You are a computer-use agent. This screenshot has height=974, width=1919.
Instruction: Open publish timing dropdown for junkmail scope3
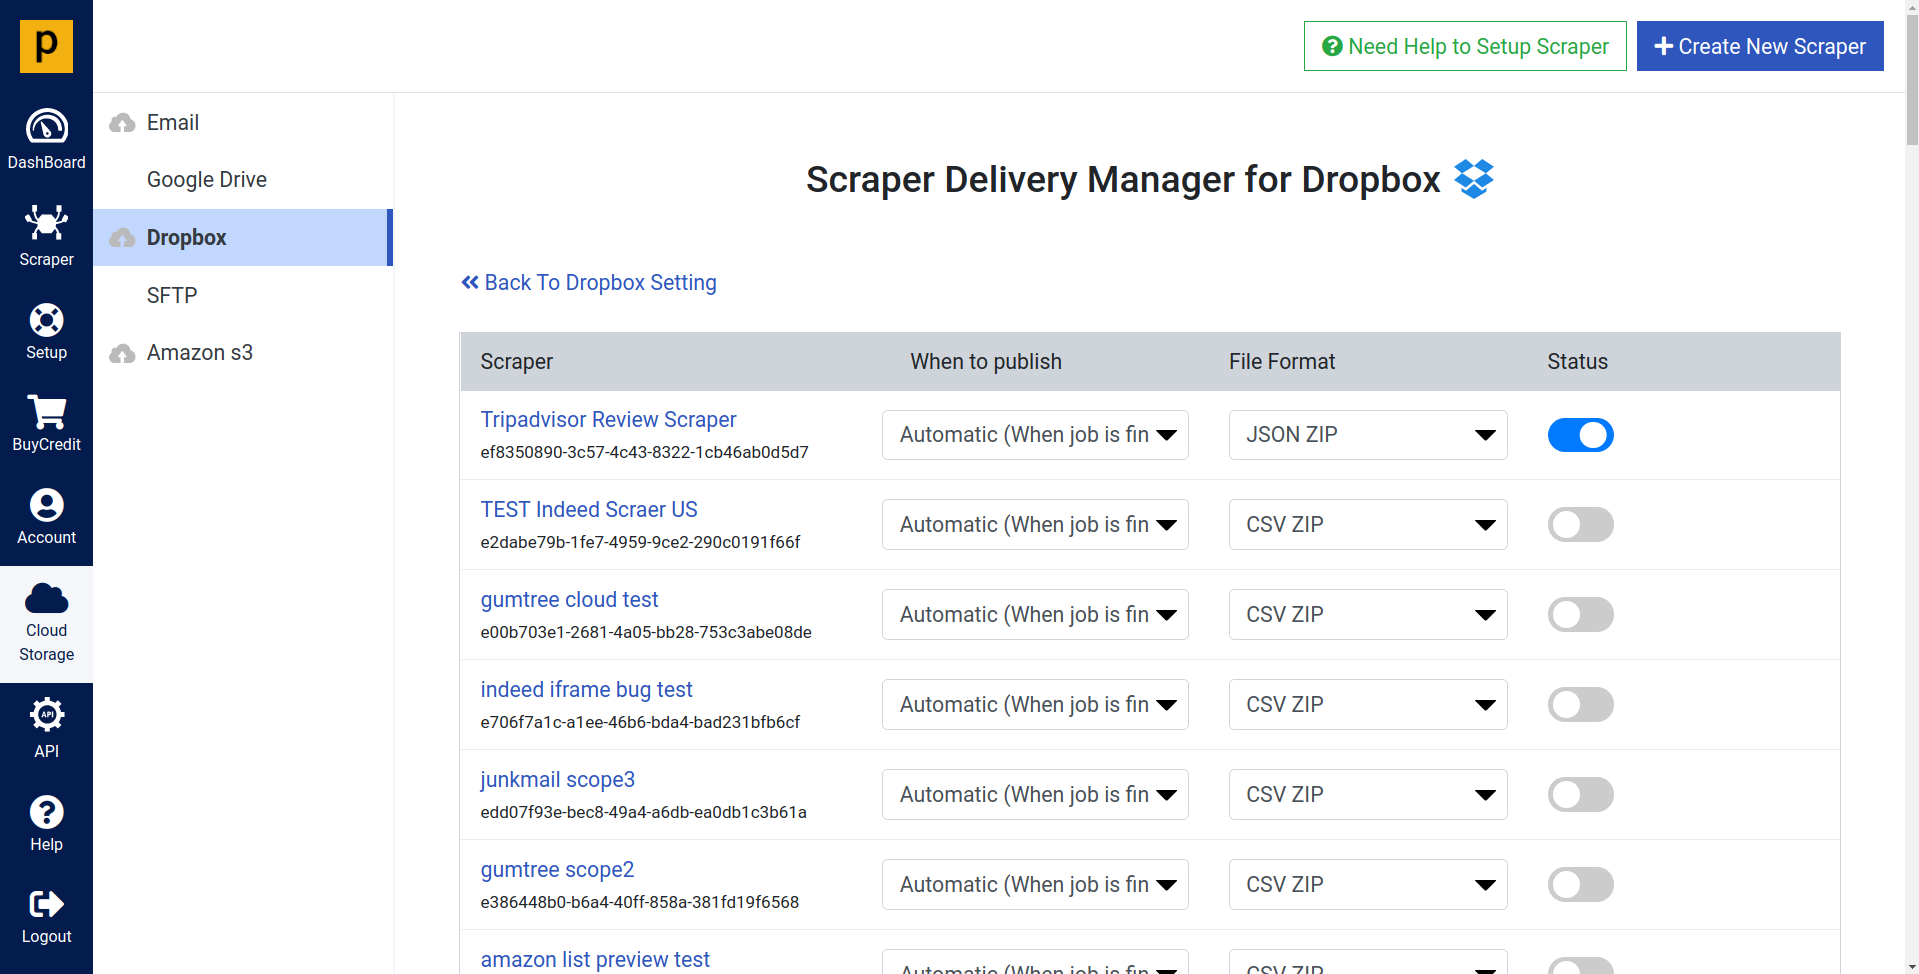point(1035,795)
